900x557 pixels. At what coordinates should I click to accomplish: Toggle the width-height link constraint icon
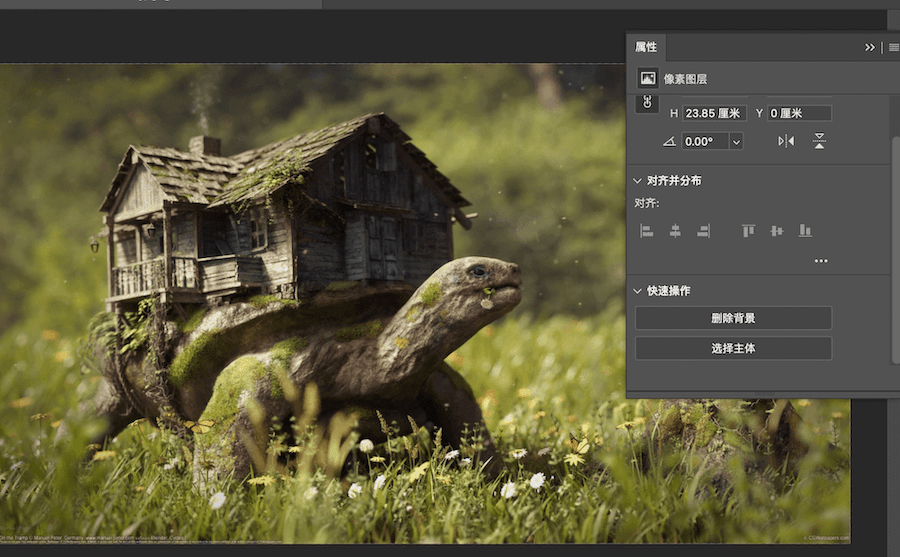(647, 103)
